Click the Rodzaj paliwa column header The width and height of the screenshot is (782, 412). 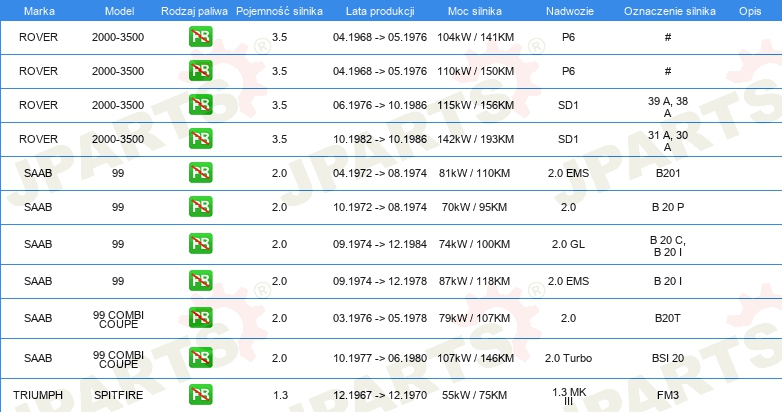click(195, 11)
